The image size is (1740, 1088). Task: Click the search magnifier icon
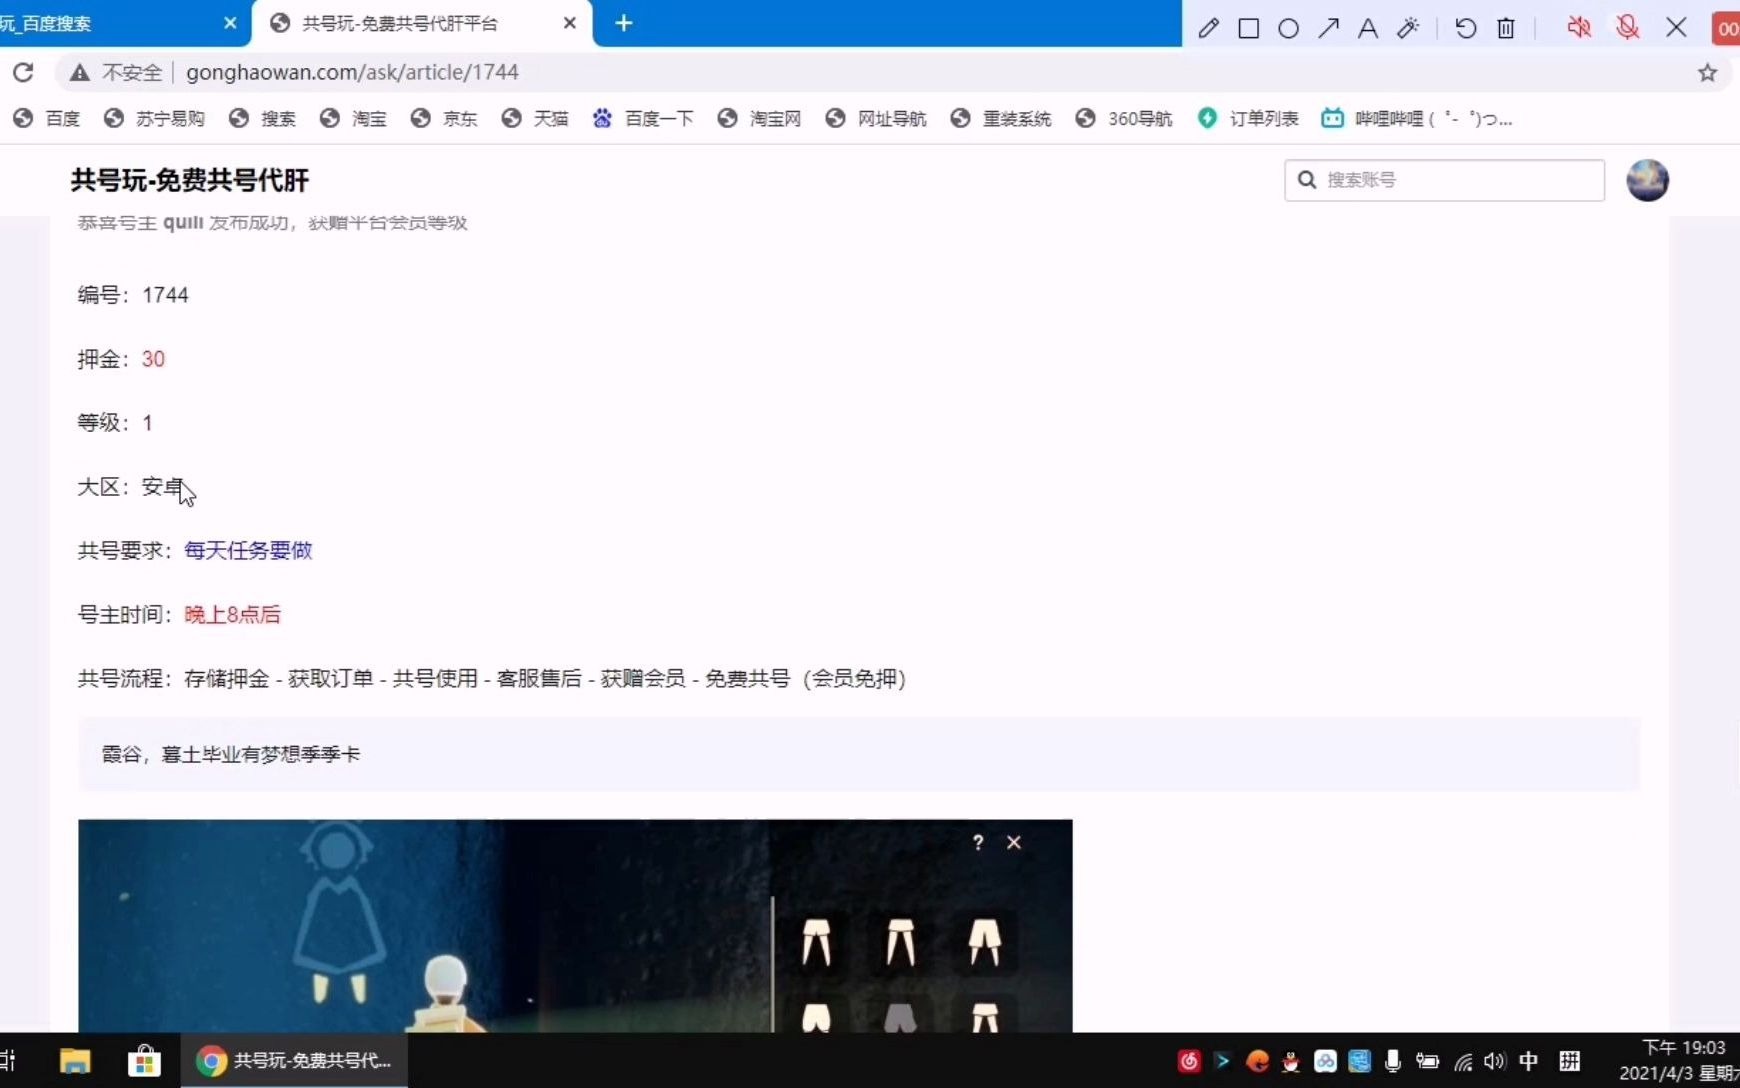(1306, 180)
